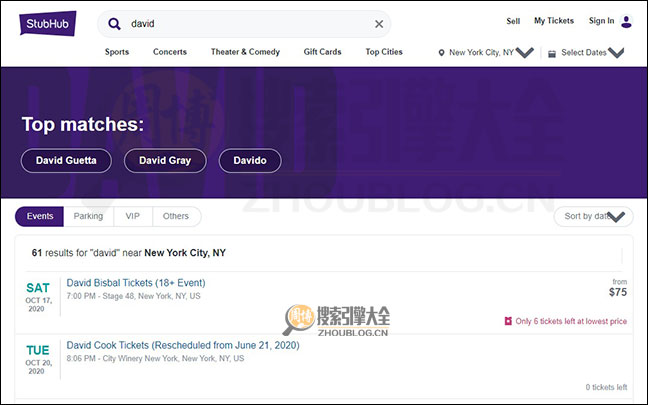
Task: Click the '0 tickets left' text
Action: click(606, 387)
